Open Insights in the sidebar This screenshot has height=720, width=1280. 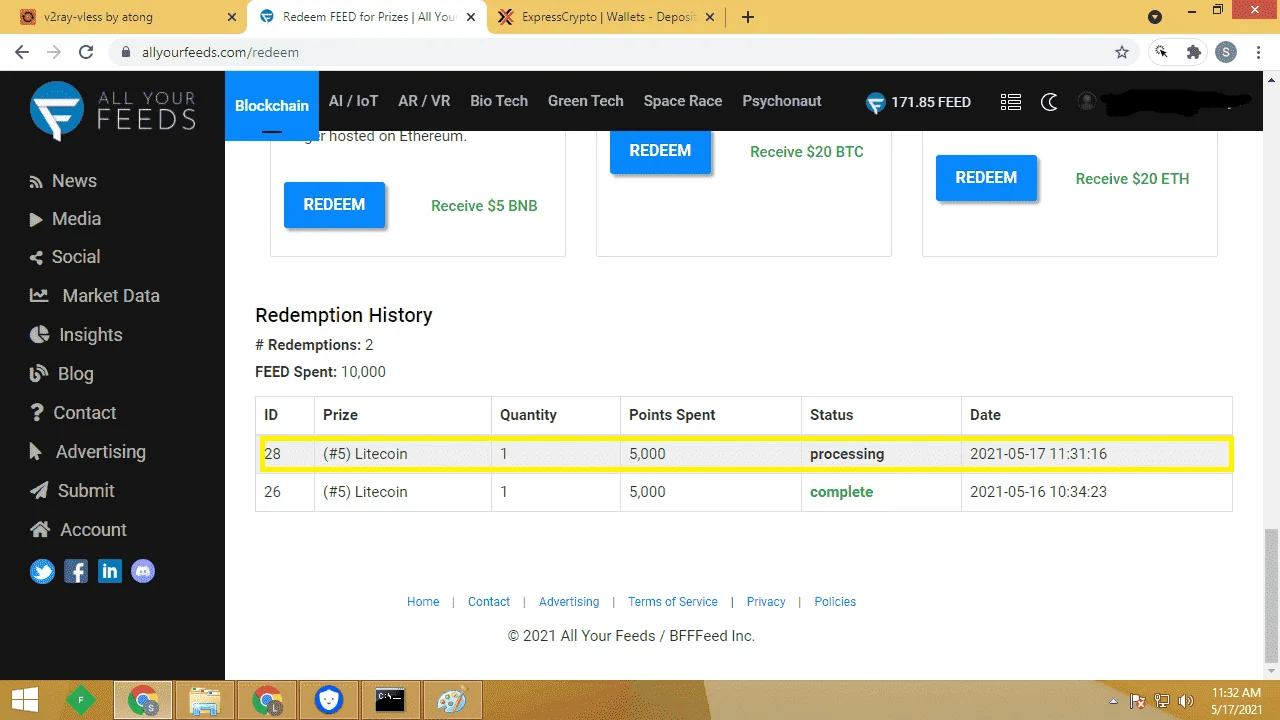click(x=76, y=335)
